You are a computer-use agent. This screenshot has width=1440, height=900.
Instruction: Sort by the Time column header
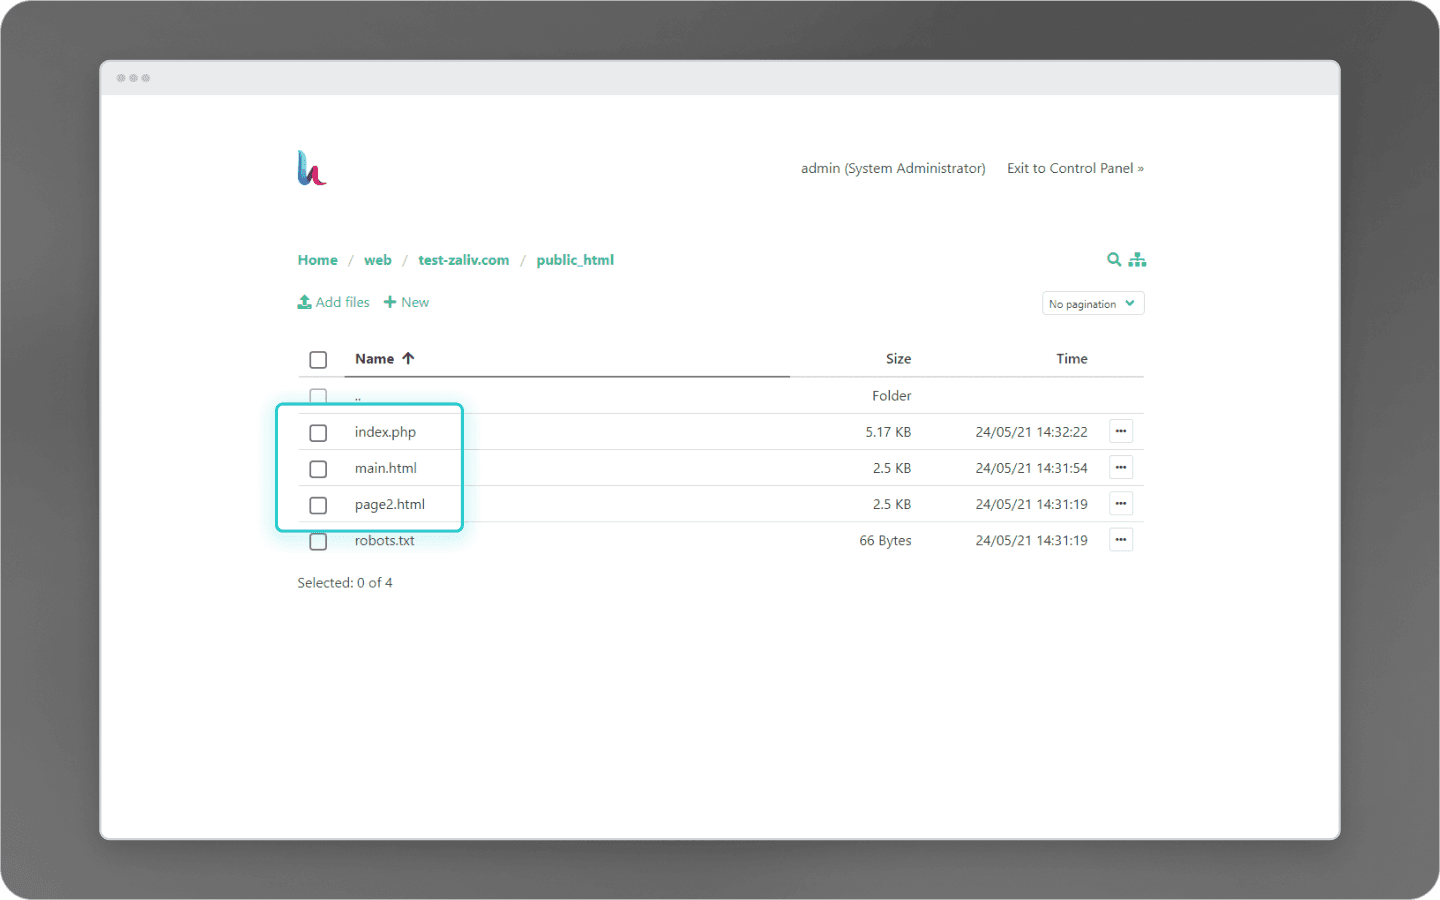[x=1072, y=359]
